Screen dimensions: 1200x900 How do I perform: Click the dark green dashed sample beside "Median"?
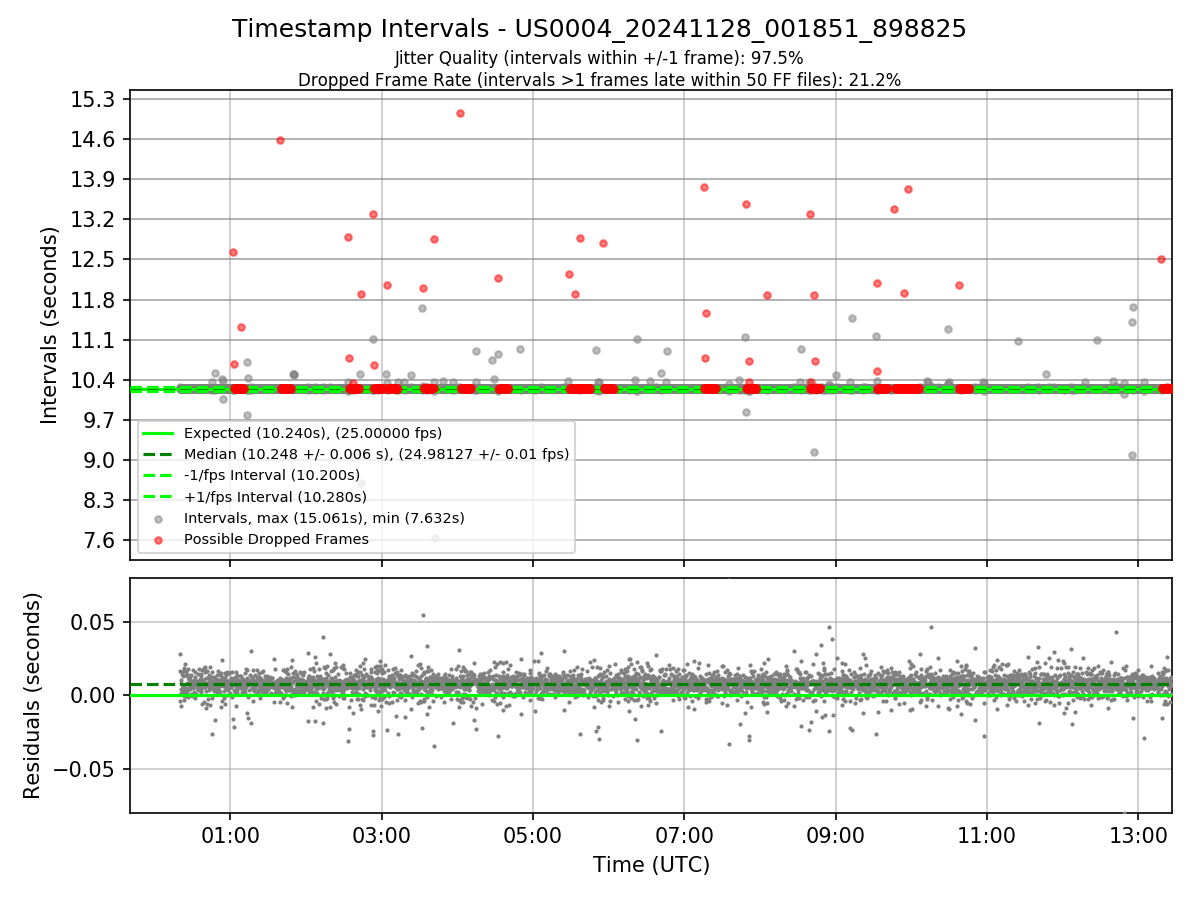pos(158,454)
